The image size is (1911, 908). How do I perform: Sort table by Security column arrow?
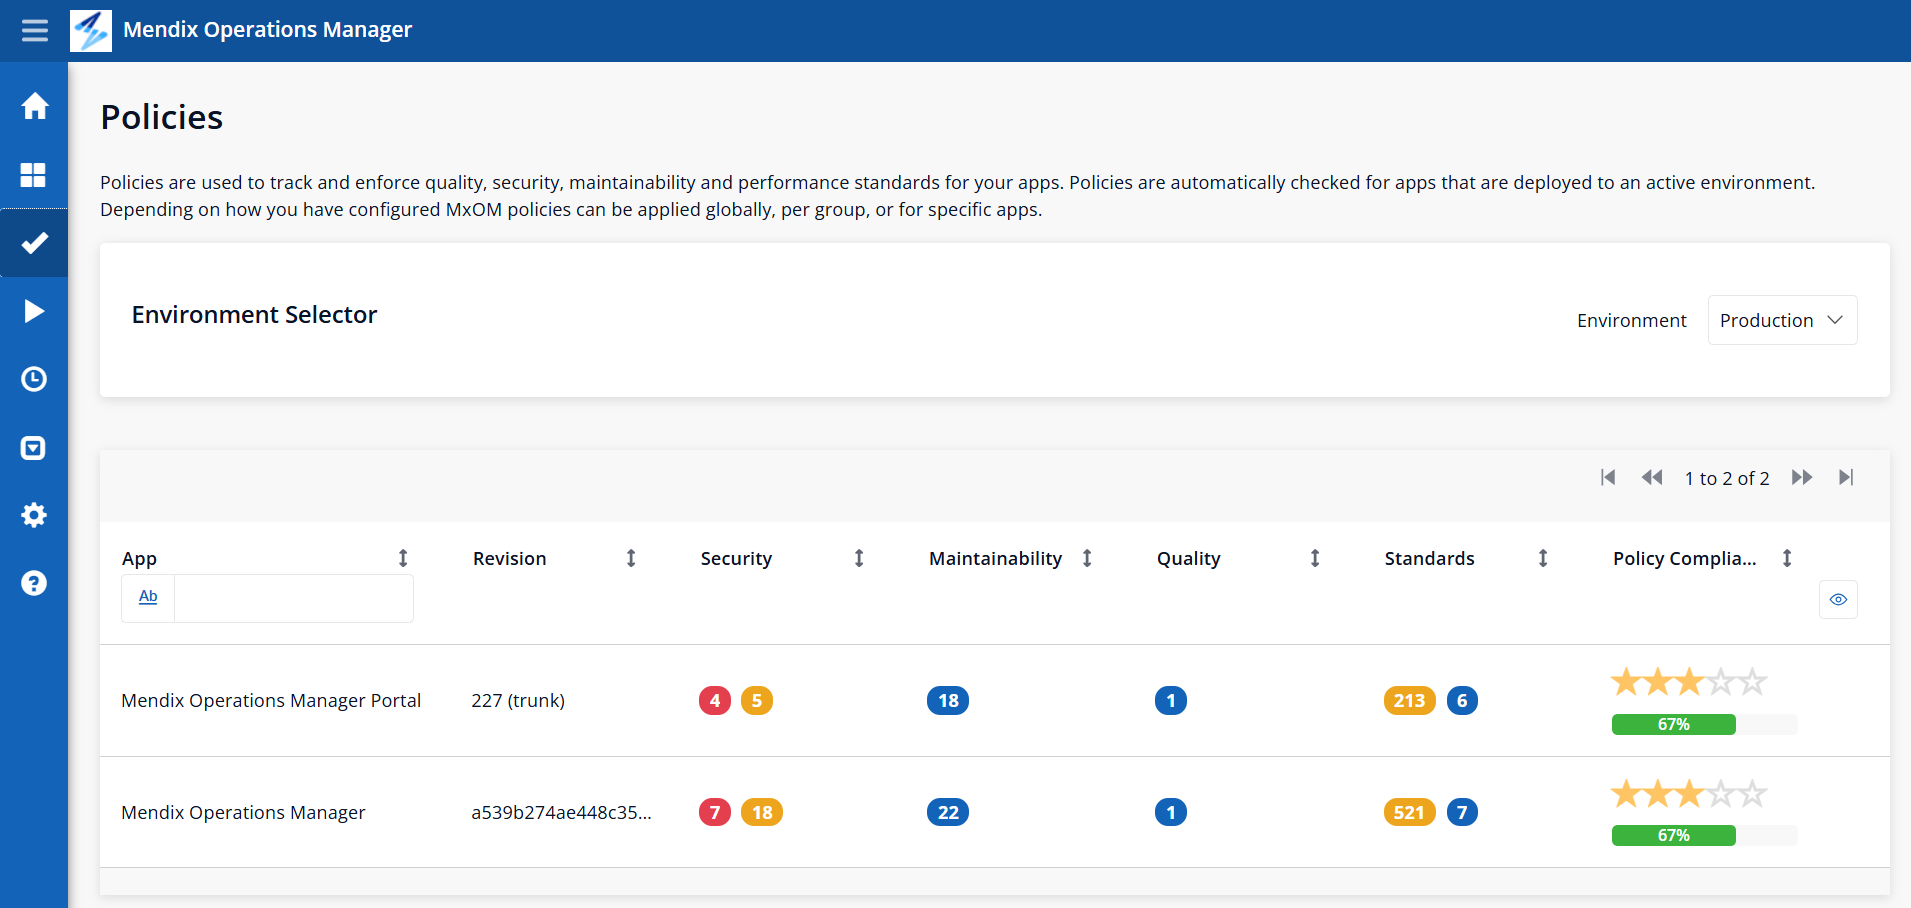point(859,558)
